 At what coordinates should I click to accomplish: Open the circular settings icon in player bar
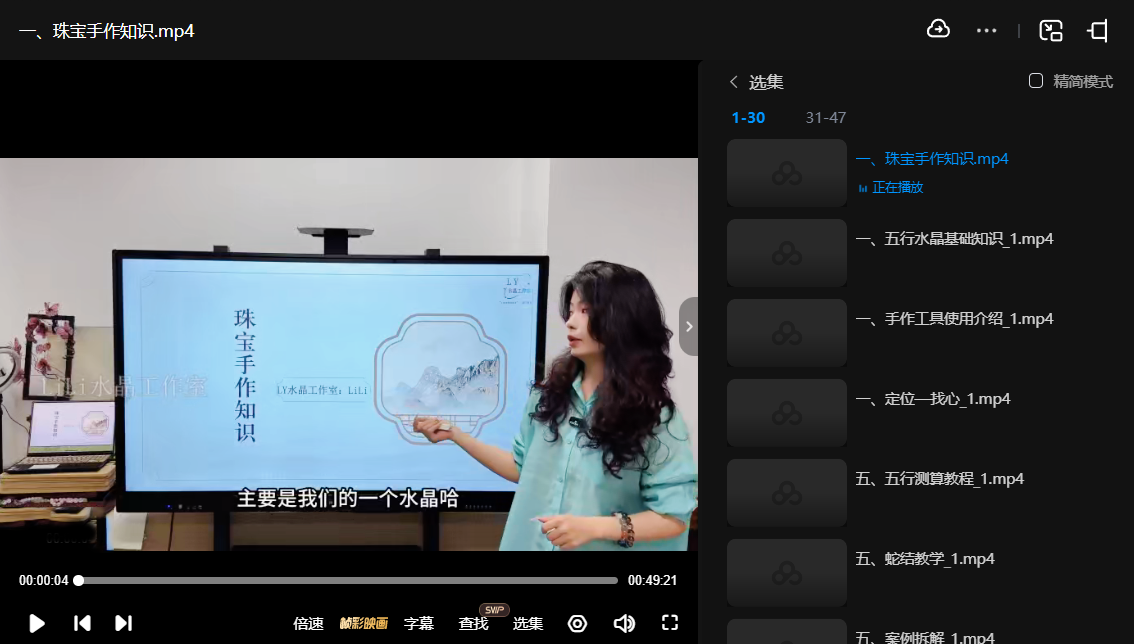(x=577, y=623)
